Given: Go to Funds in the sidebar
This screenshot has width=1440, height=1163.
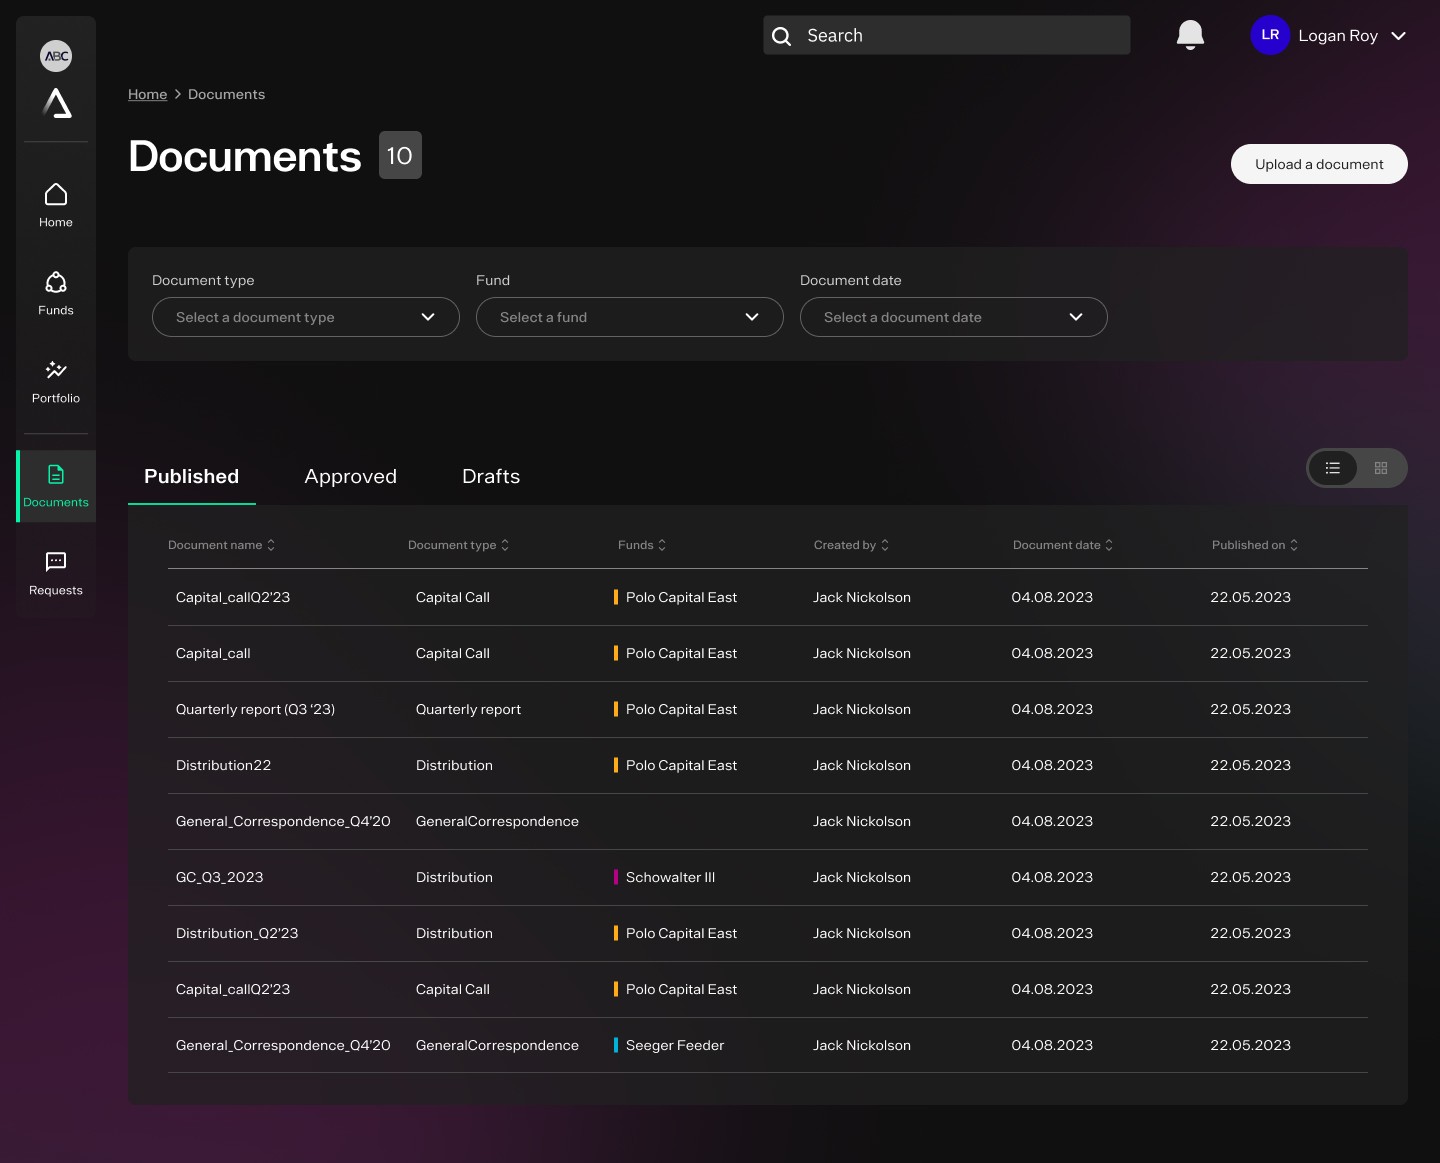Looking at the screenshot, I should pyautogui.click(x=56, y=283).
